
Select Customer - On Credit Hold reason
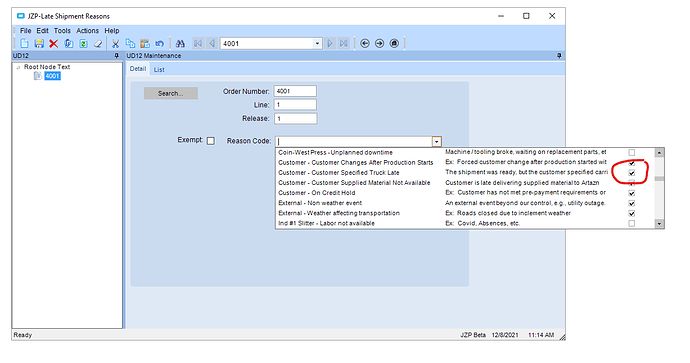[316, 193]
